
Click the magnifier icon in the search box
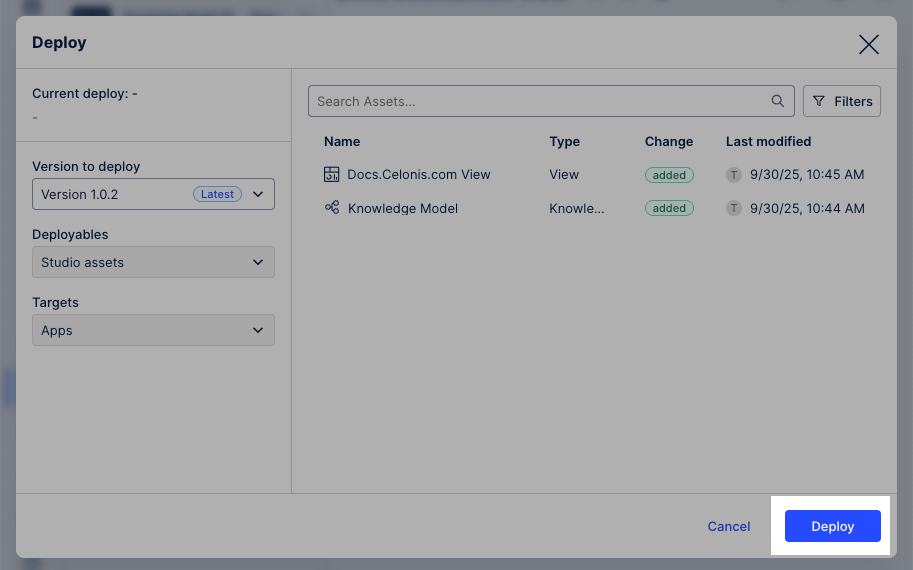[777, 101]
